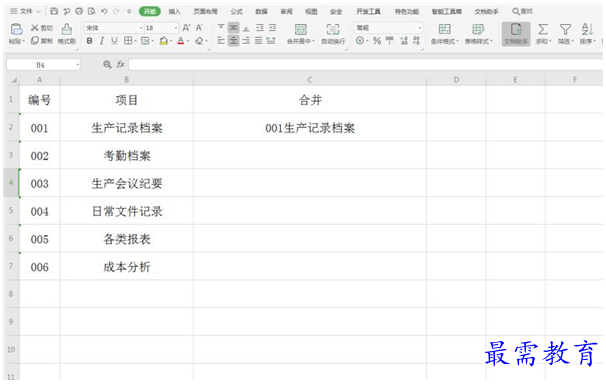Increase indent icon in alignment group
The height and width of the screenshot is (385, 606).
pos(272,27)
